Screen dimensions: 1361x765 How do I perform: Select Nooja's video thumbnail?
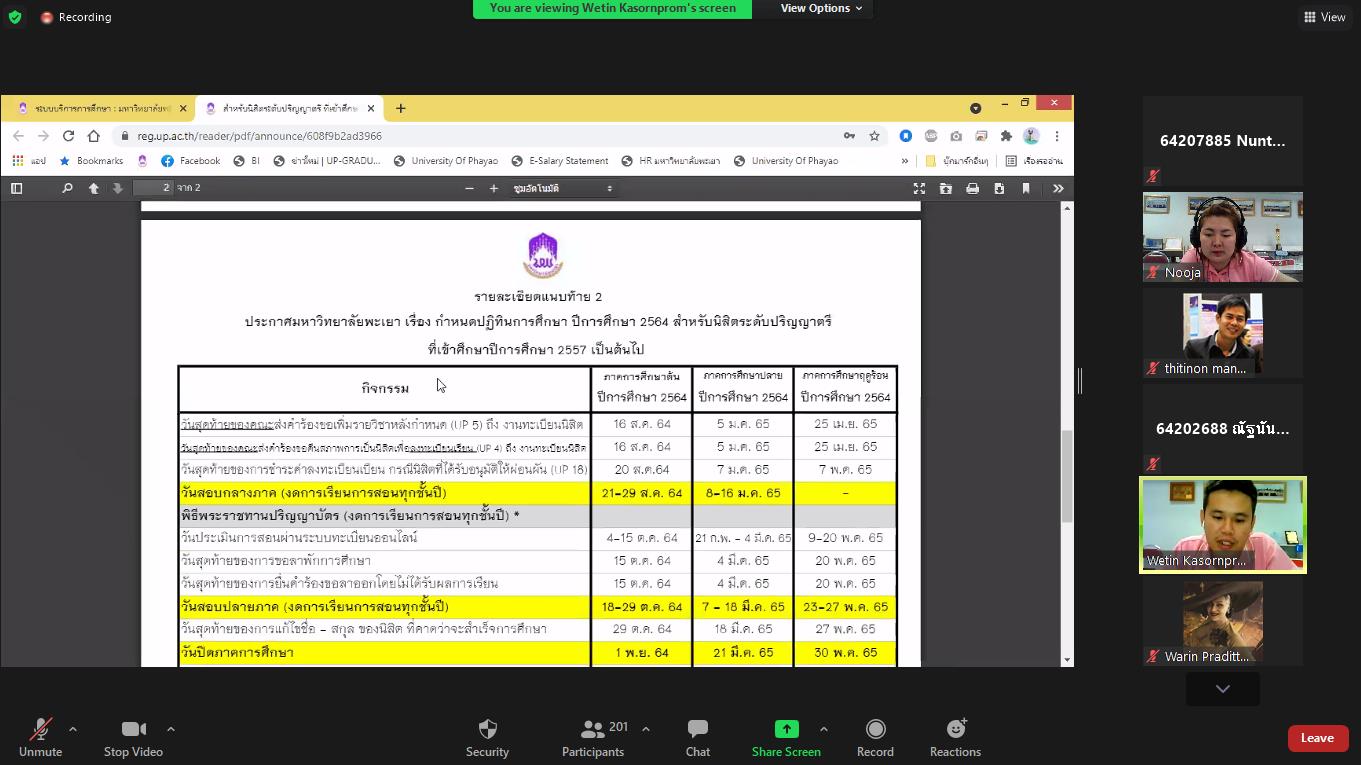click(1222, 237)
